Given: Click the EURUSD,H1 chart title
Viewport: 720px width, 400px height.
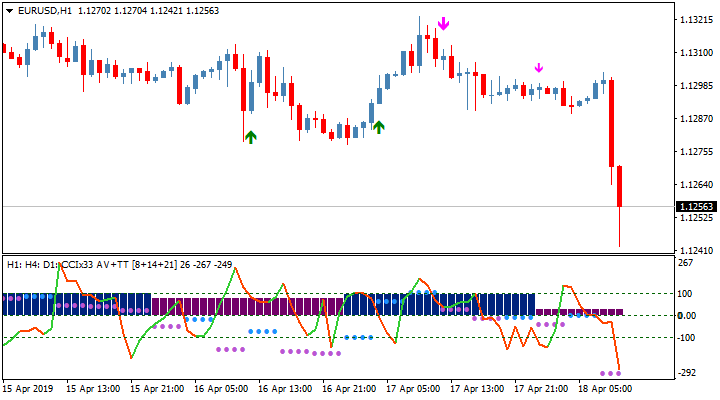Looking at the screenshot, I should [x=46, y=10].
